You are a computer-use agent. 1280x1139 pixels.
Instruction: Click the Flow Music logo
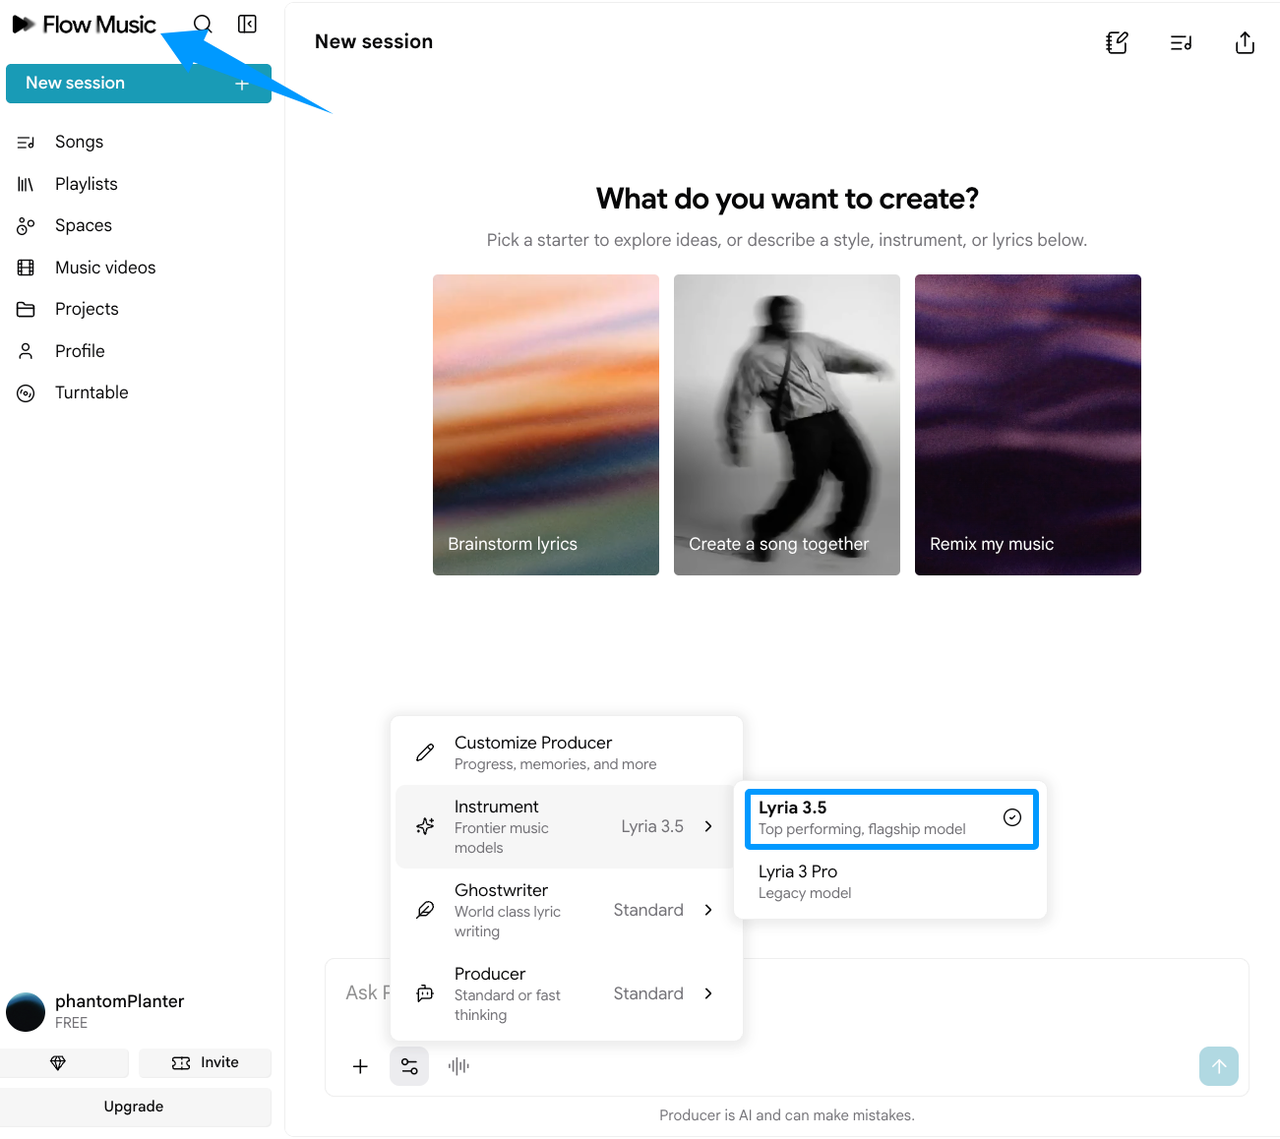[x=84, y=24]
